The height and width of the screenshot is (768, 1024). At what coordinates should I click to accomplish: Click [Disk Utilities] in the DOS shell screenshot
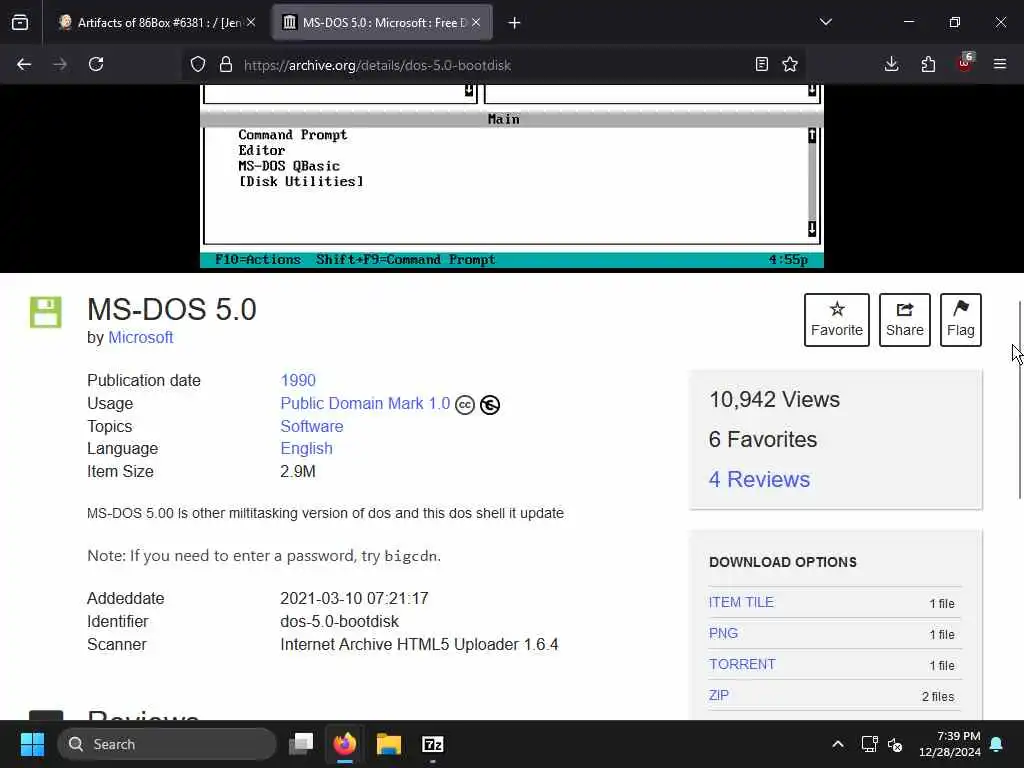300,182
